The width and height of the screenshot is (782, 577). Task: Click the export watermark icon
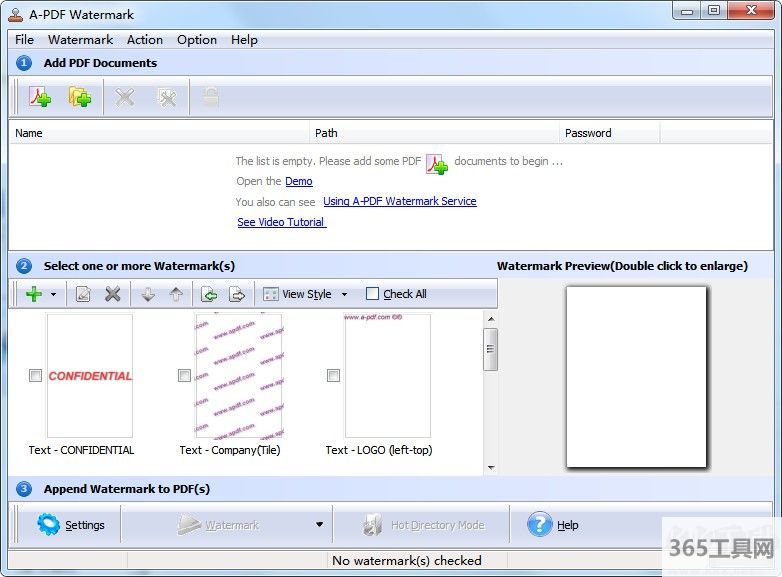(237, 294)
